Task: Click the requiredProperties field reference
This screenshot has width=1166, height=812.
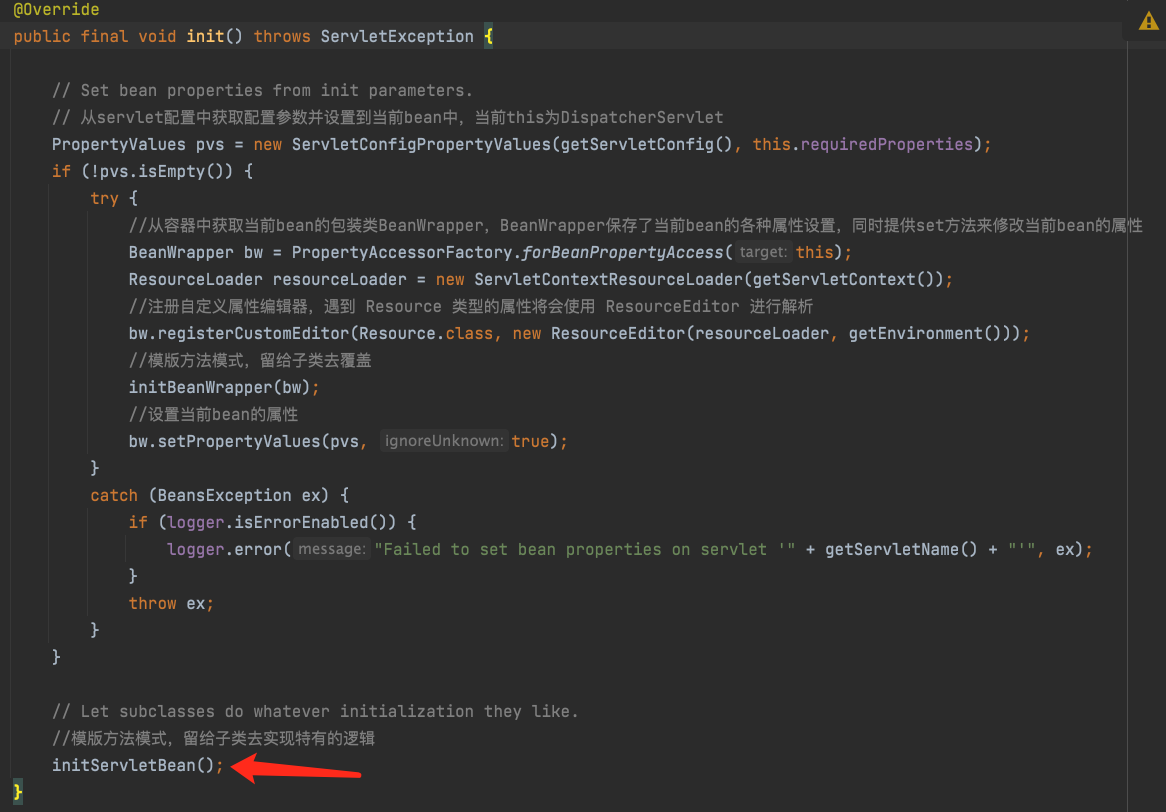Action: (x=886, y=144)
